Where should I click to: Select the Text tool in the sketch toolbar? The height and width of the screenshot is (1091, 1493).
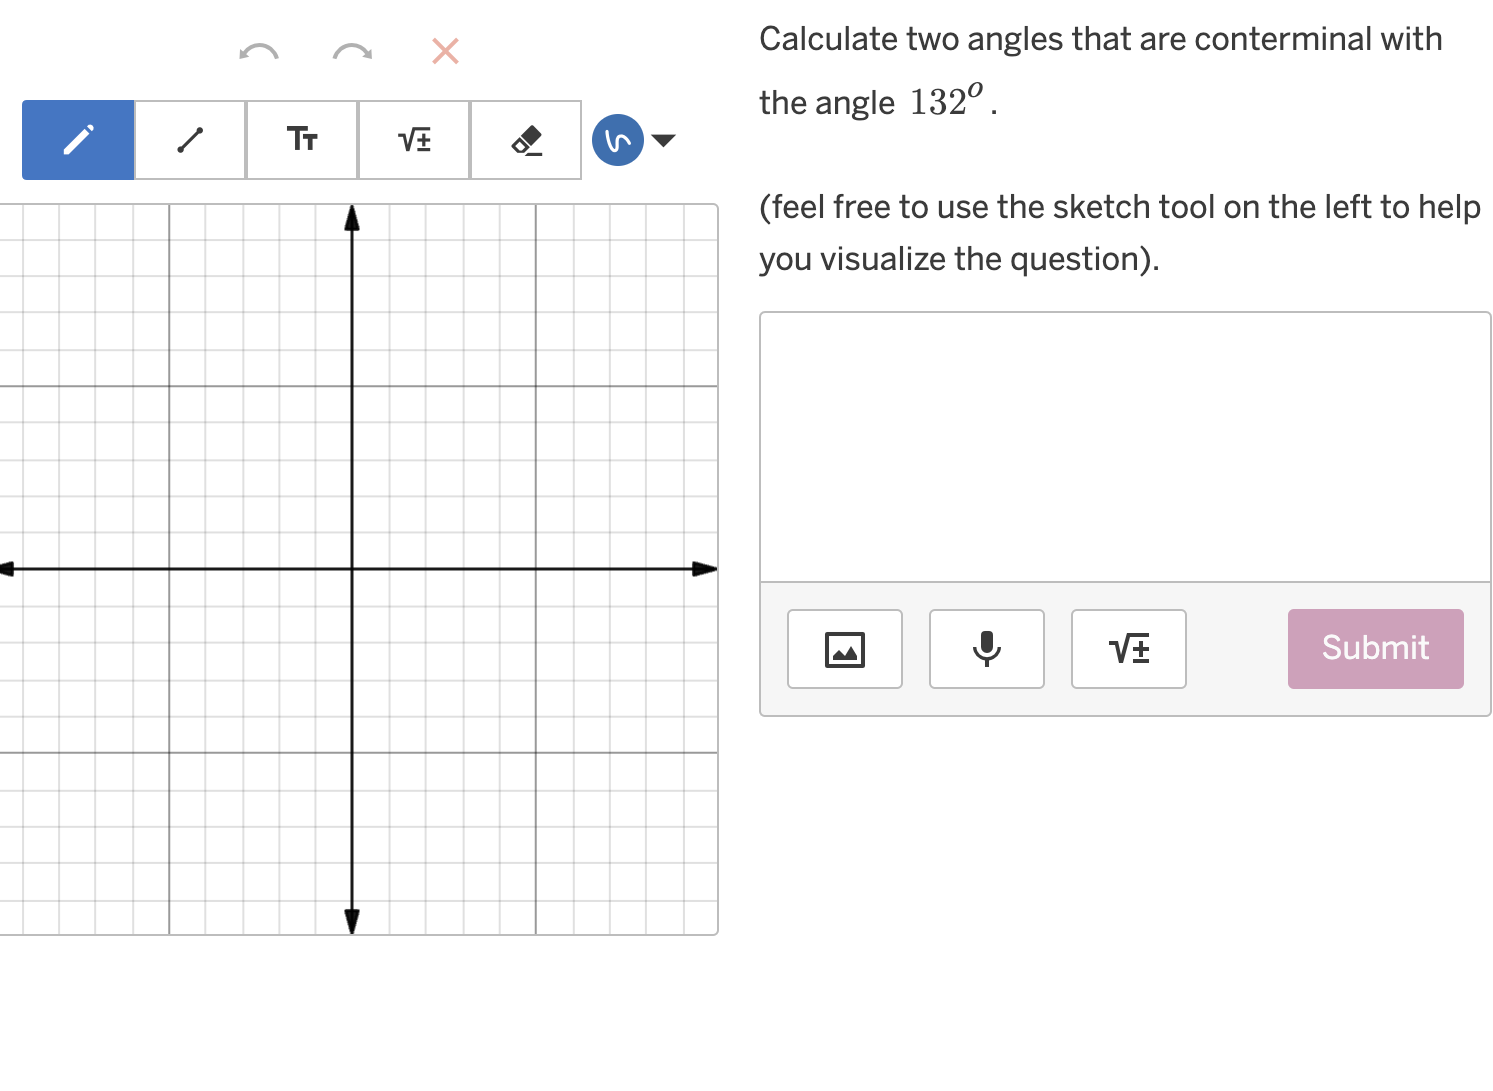(x=301, y=140)
